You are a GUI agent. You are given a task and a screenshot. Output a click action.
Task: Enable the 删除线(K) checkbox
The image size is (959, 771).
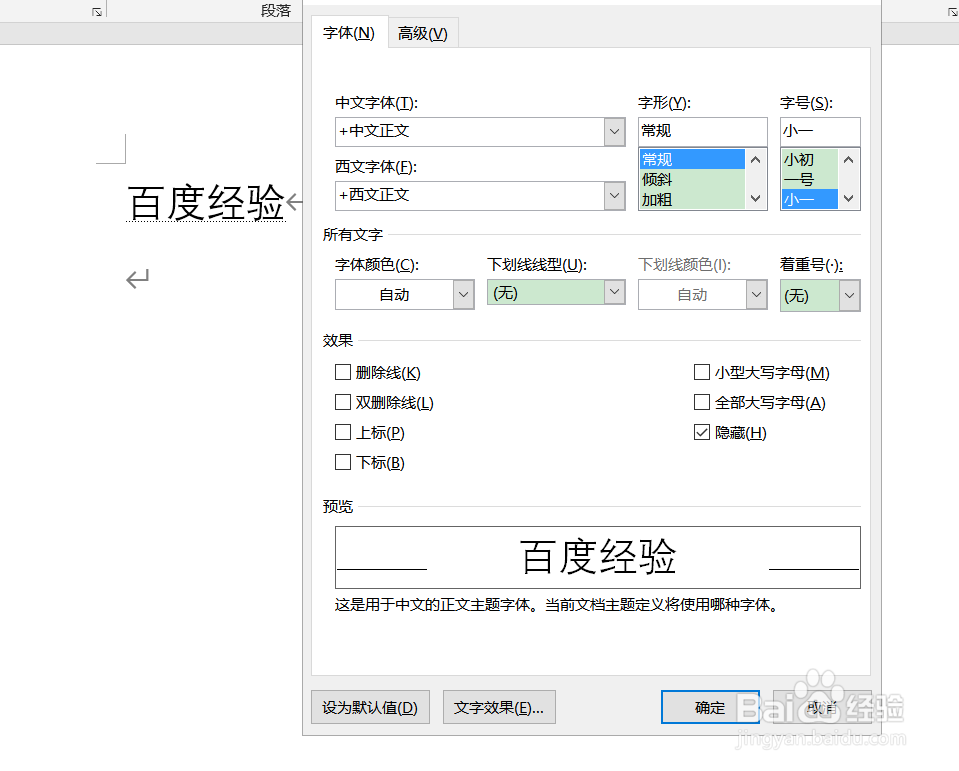(x=342, y=372)
